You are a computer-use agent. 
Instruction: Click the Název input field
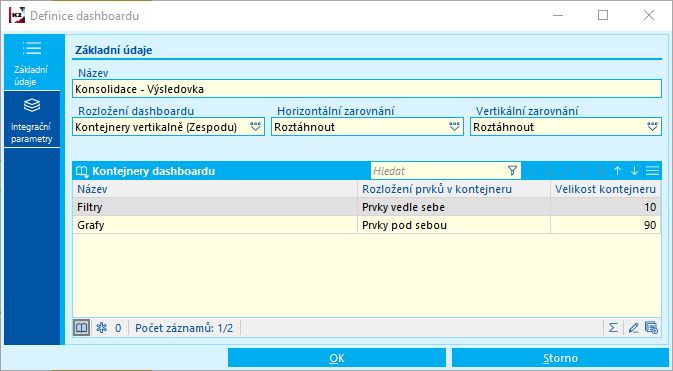tap(367, 89)
